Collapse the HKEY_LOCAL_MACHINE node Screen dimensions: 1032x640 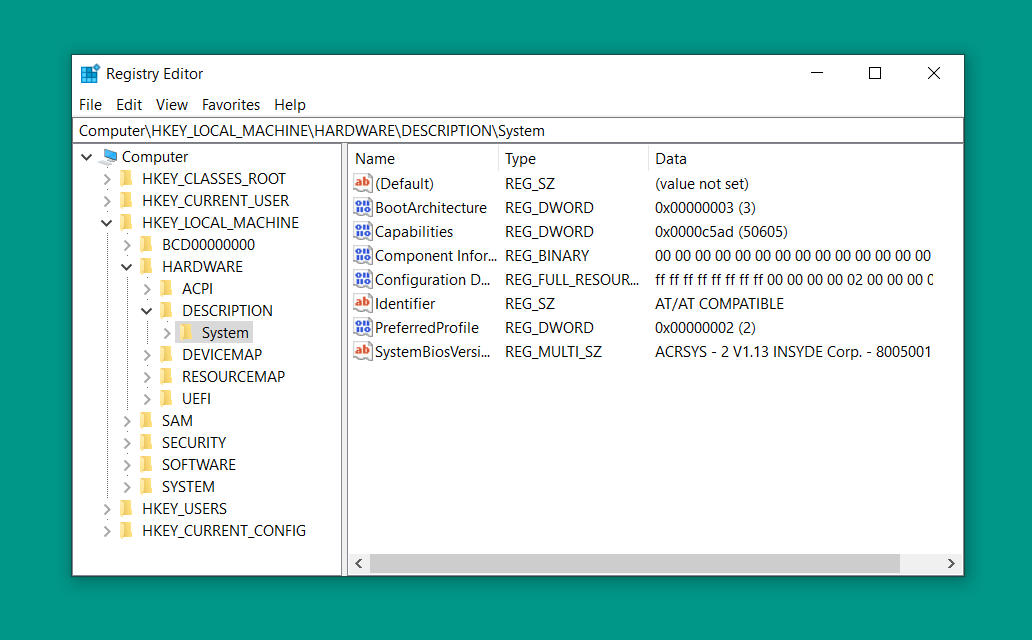[x=107, y=223]
